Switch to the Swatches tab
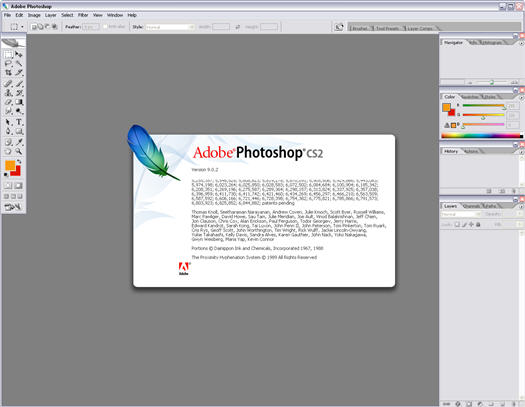Screen dimensions: 525x407 tap(470, 97)
